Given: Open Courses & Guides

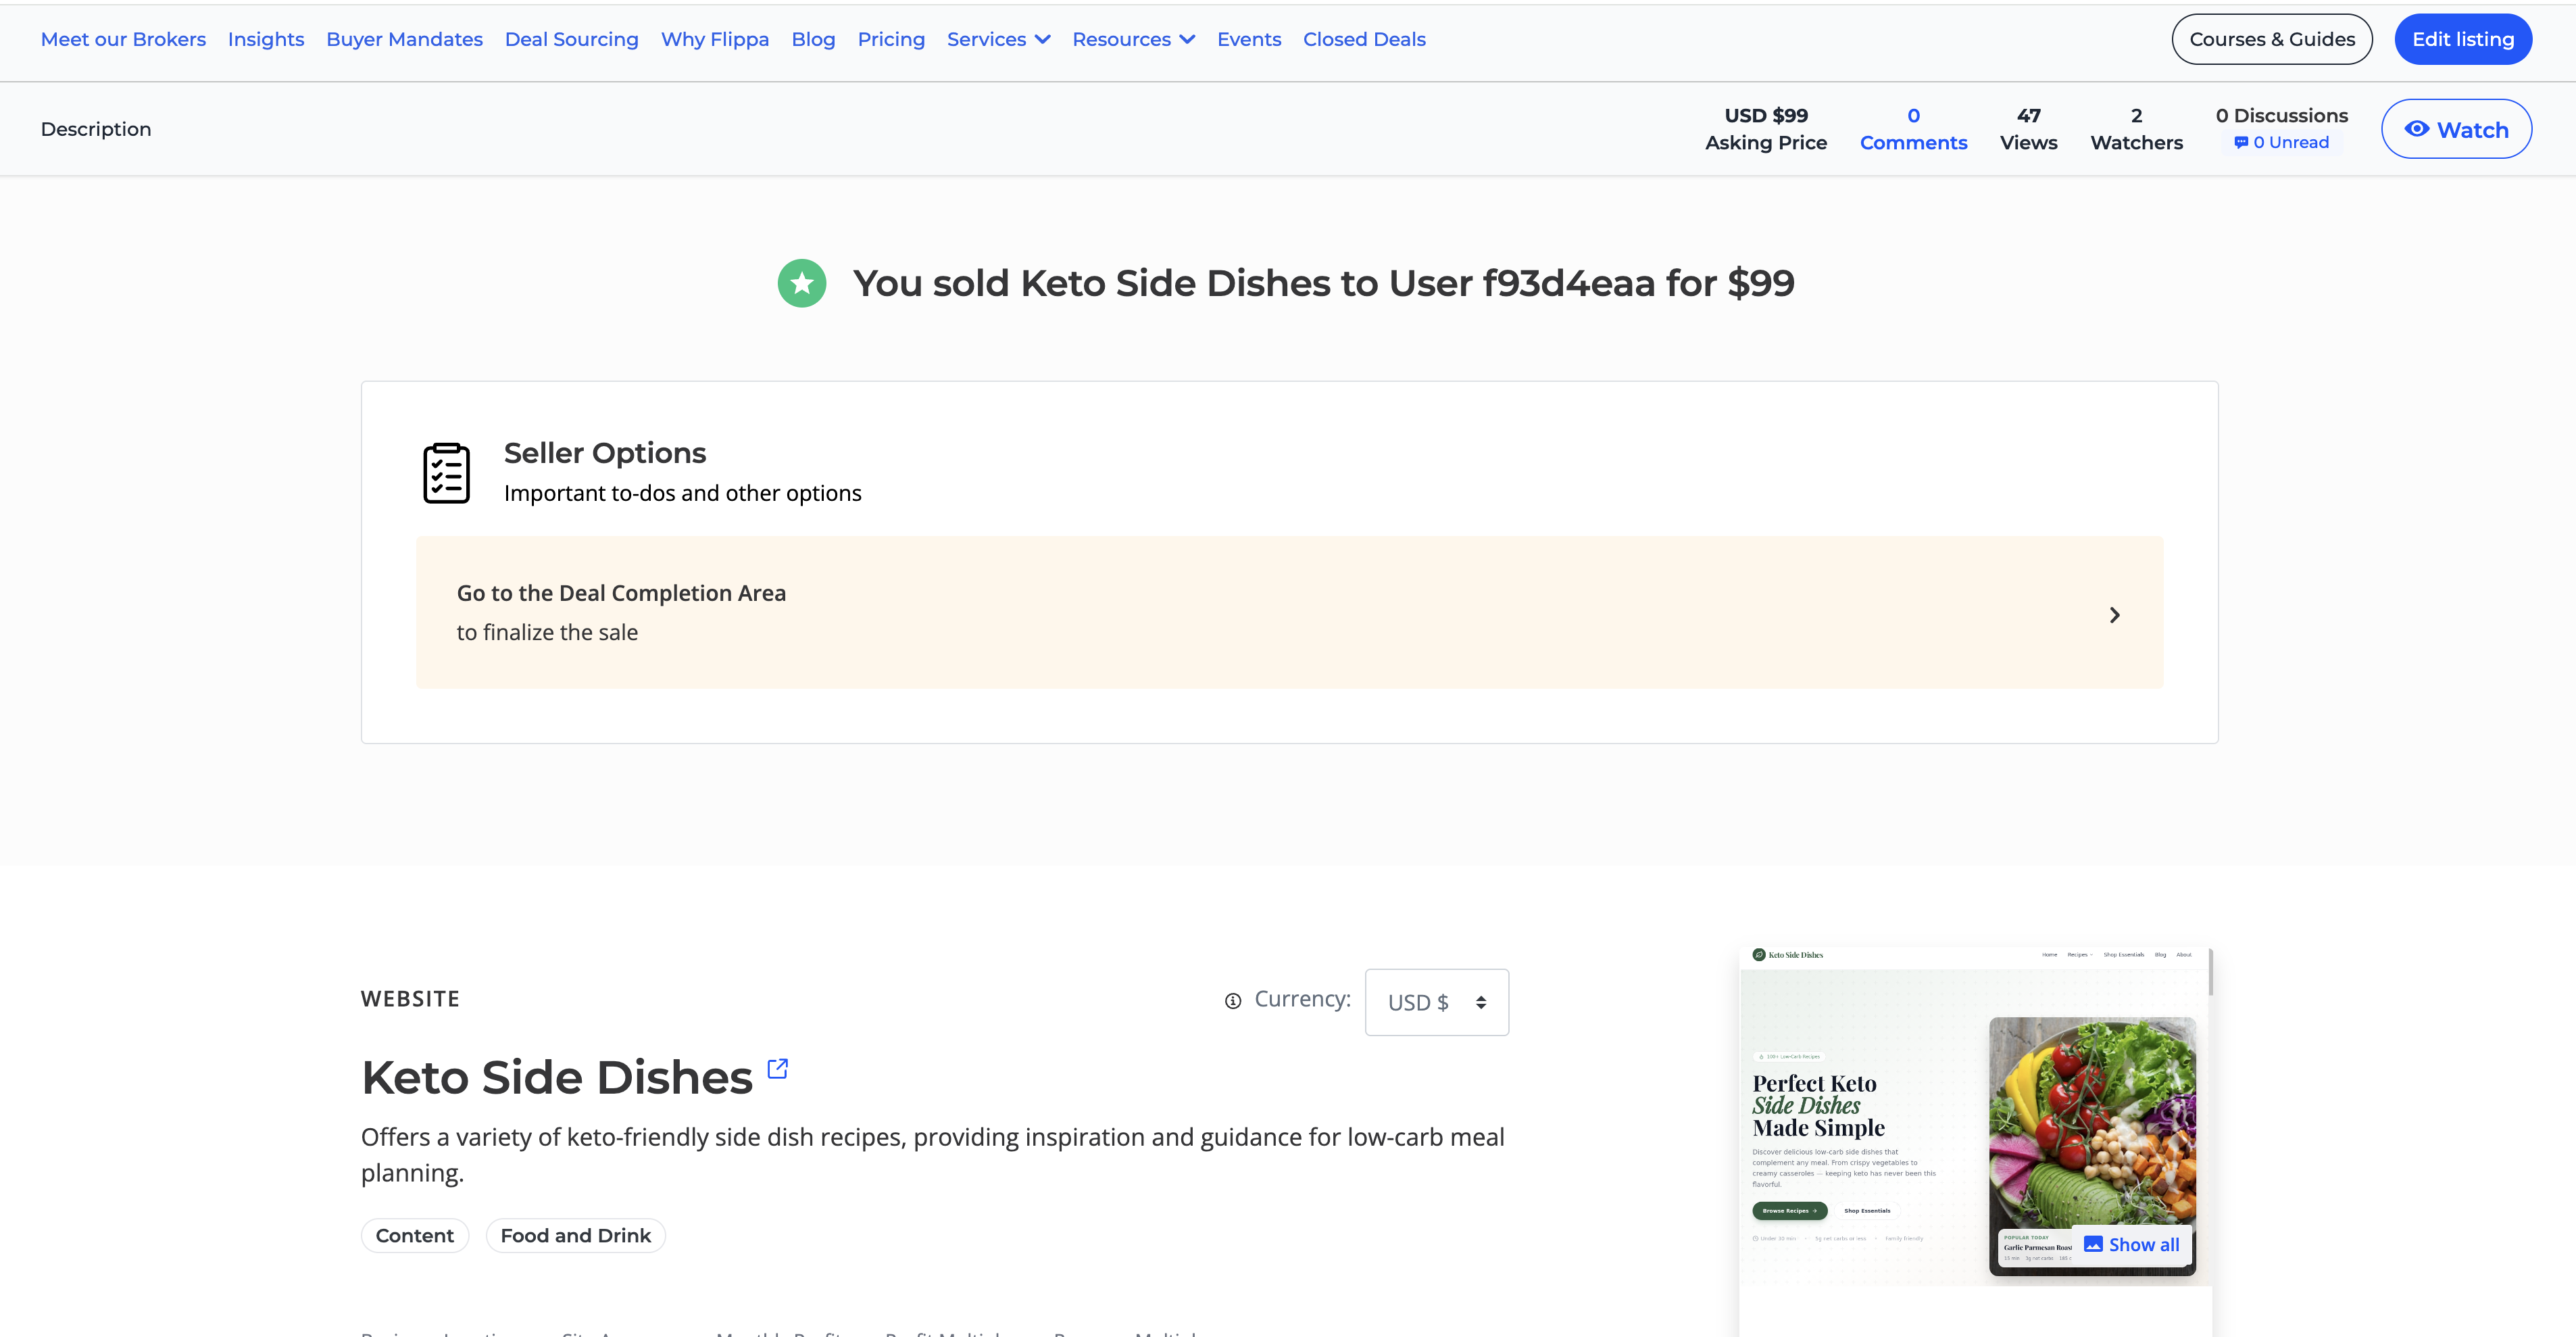Looking at the screenshot, I should (x=2271, y=39).
